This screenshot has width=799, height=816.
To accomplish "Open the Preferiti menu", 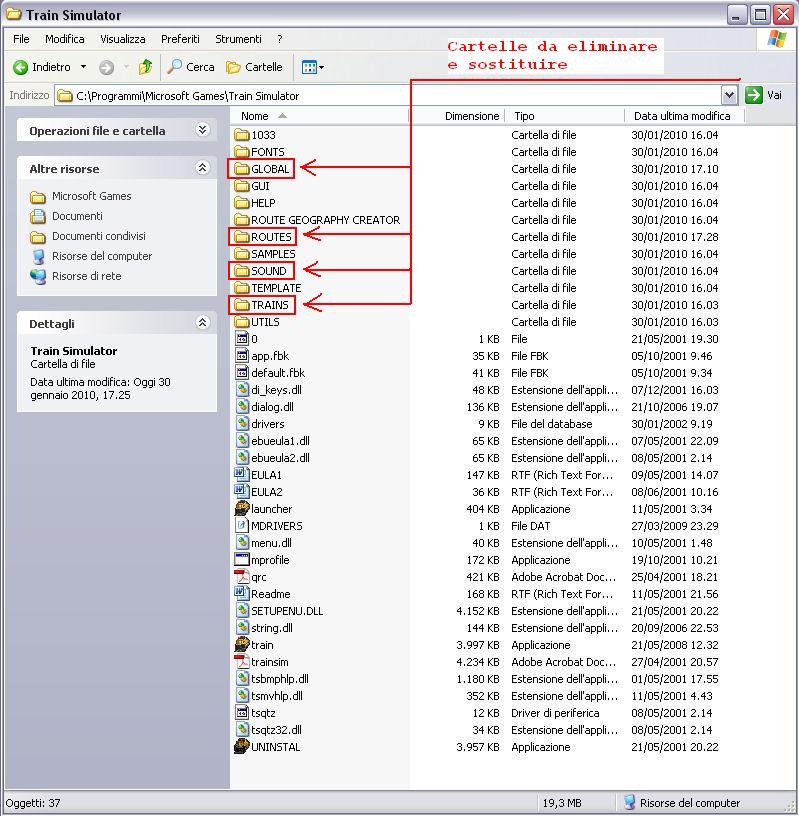I will coord(180,39).
